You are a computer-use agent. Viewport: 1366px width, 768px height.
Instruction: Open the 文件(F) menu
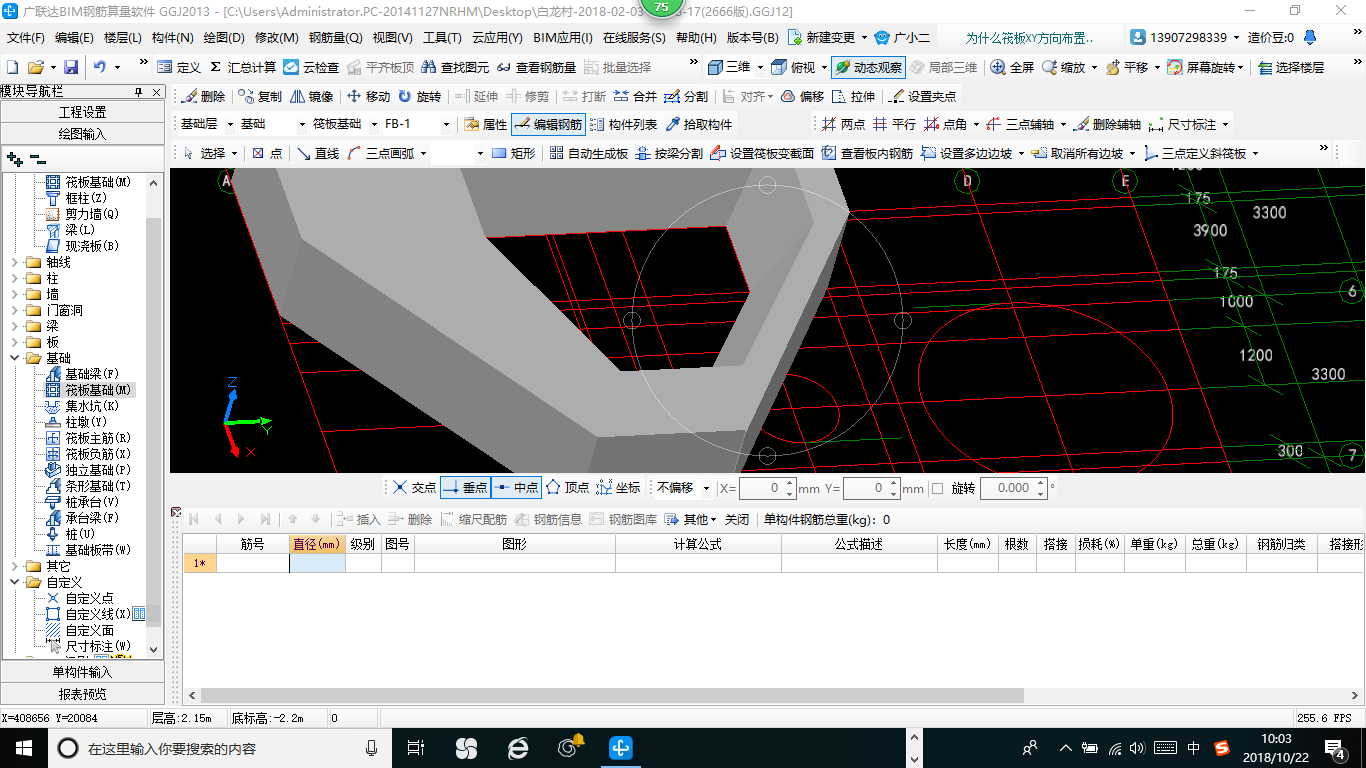point(26,38)
